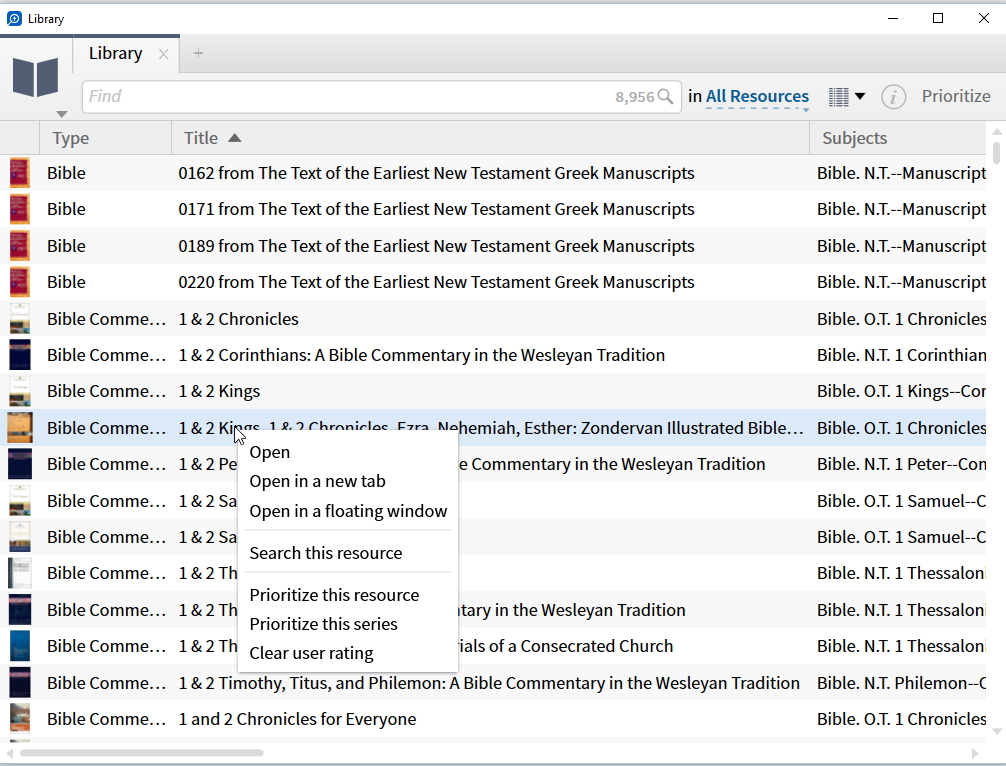
Task: Click cover thumbnail for 1 & 2 Chronicles
Action: coord(20,319)
